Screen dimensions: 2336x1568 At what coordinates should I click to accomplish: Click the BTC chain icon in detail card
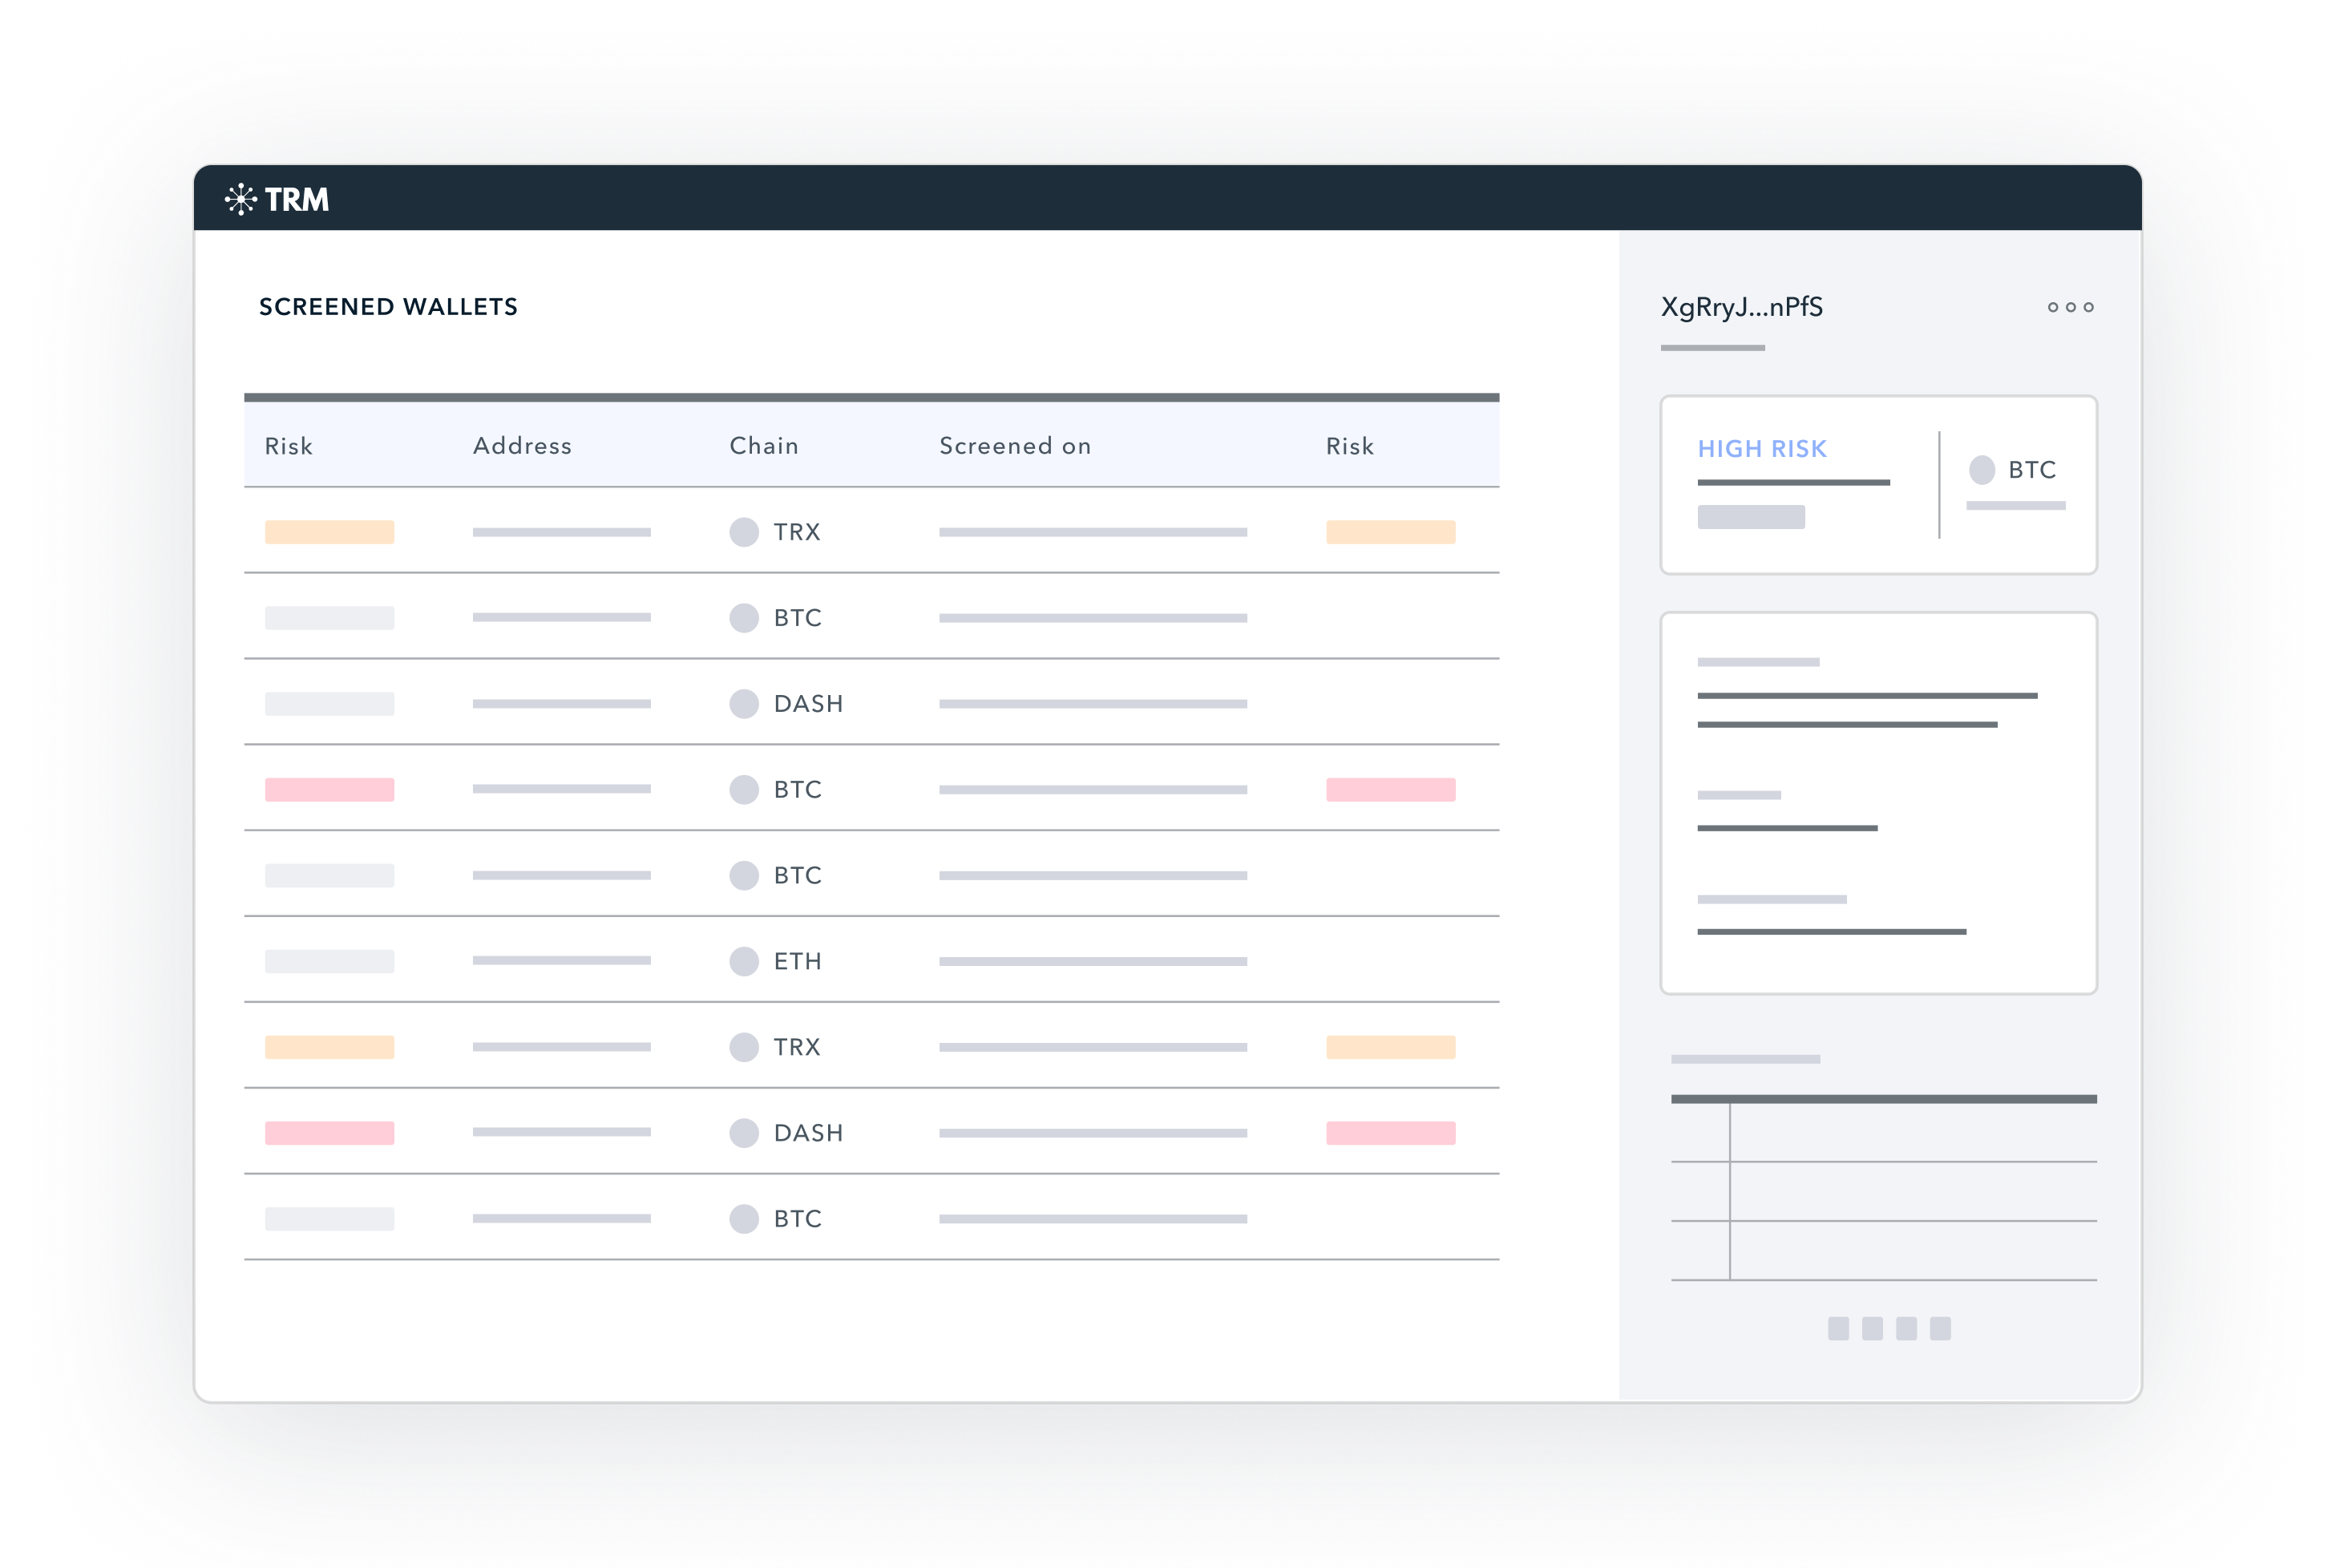point(1982,470)
